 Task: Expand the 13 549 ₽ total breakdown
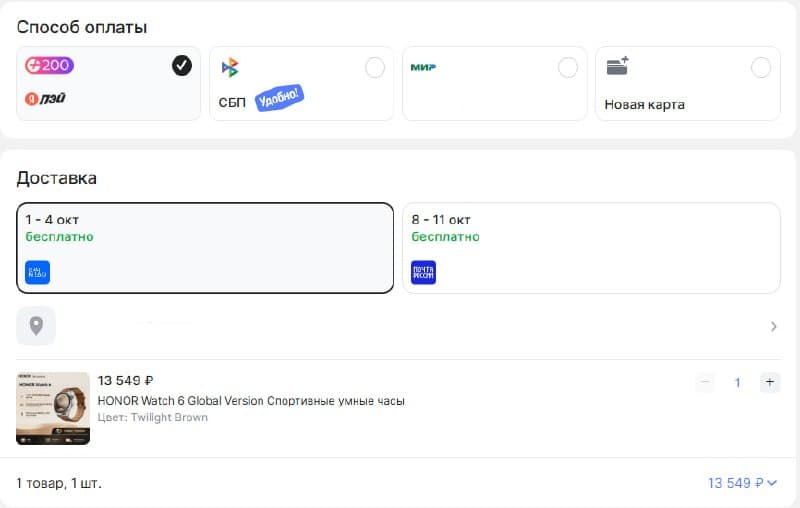pos(742,483)
